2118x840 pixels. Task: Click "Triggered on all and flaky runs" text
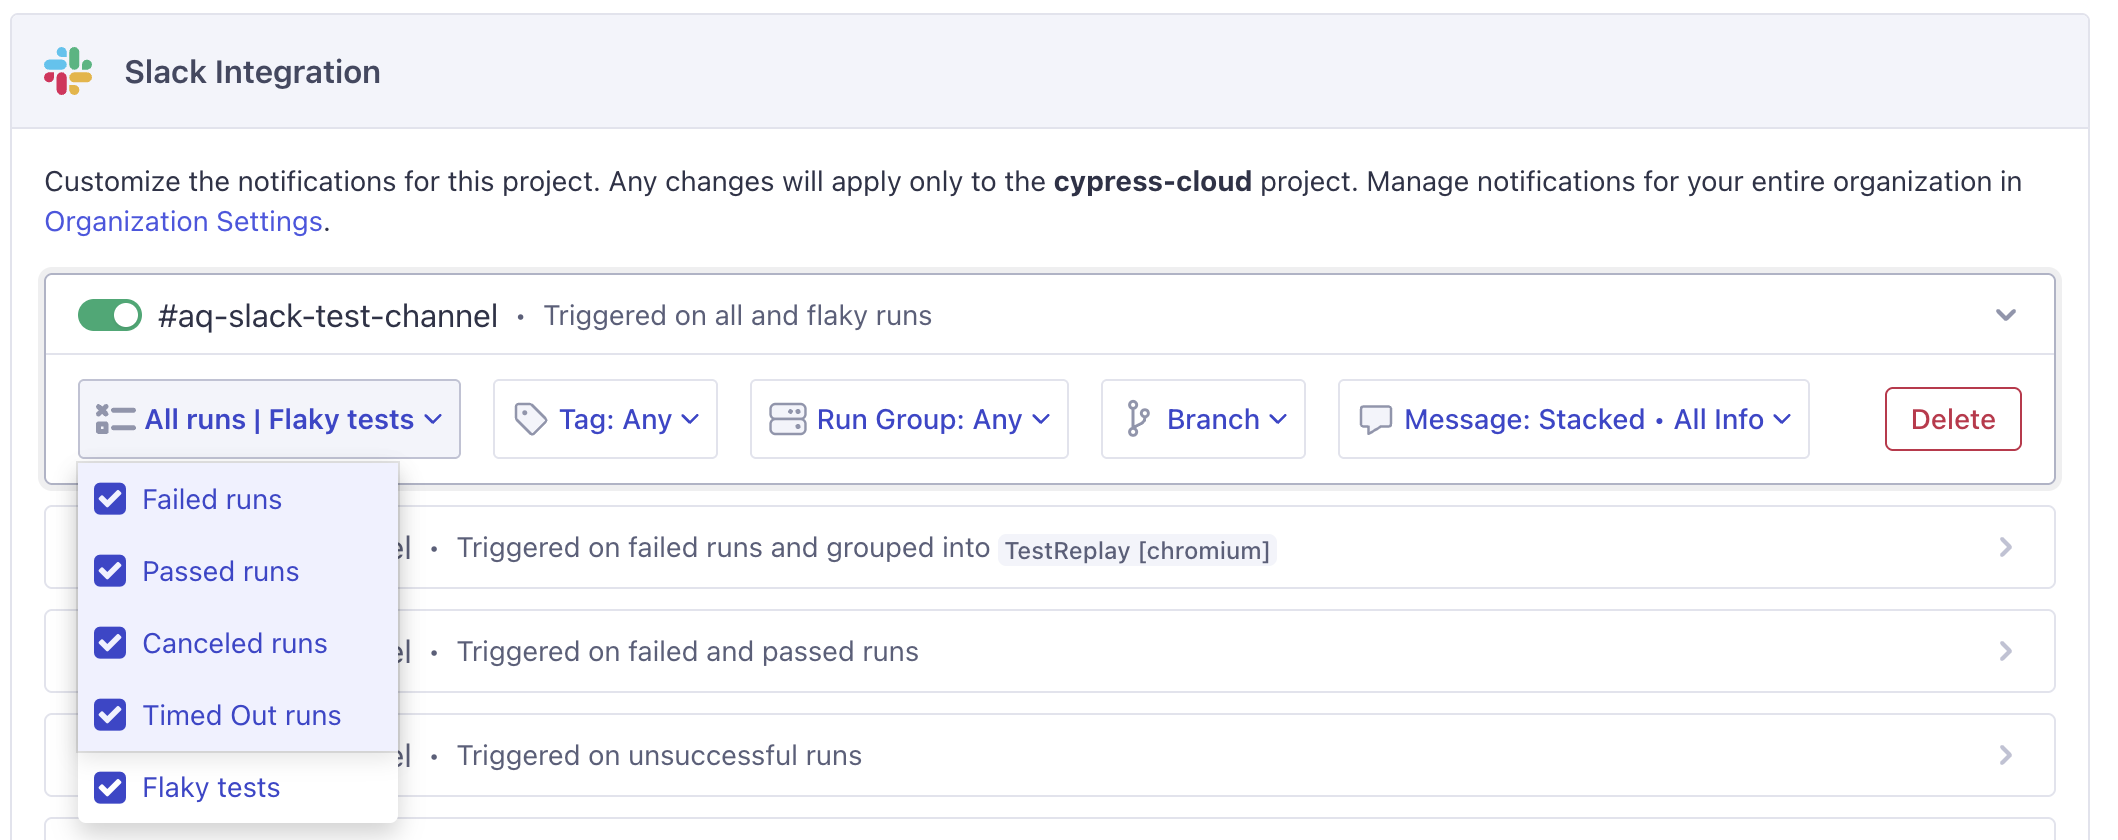[x=738, y=316]
